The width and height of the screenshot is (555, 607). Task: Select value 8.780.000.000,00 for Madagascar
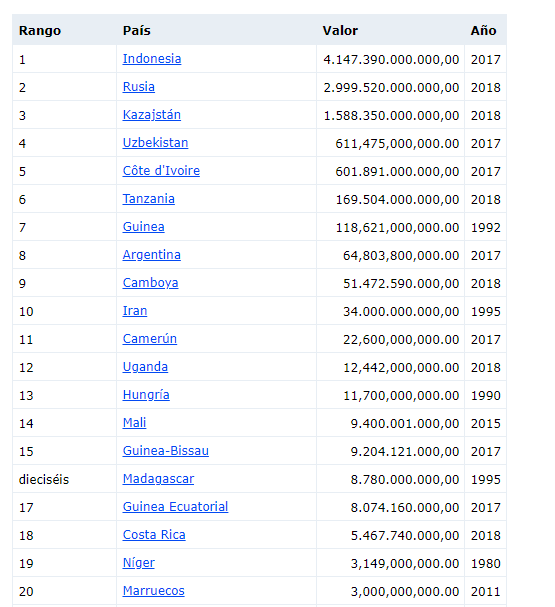pyautogui.click(x=405, y=480)
